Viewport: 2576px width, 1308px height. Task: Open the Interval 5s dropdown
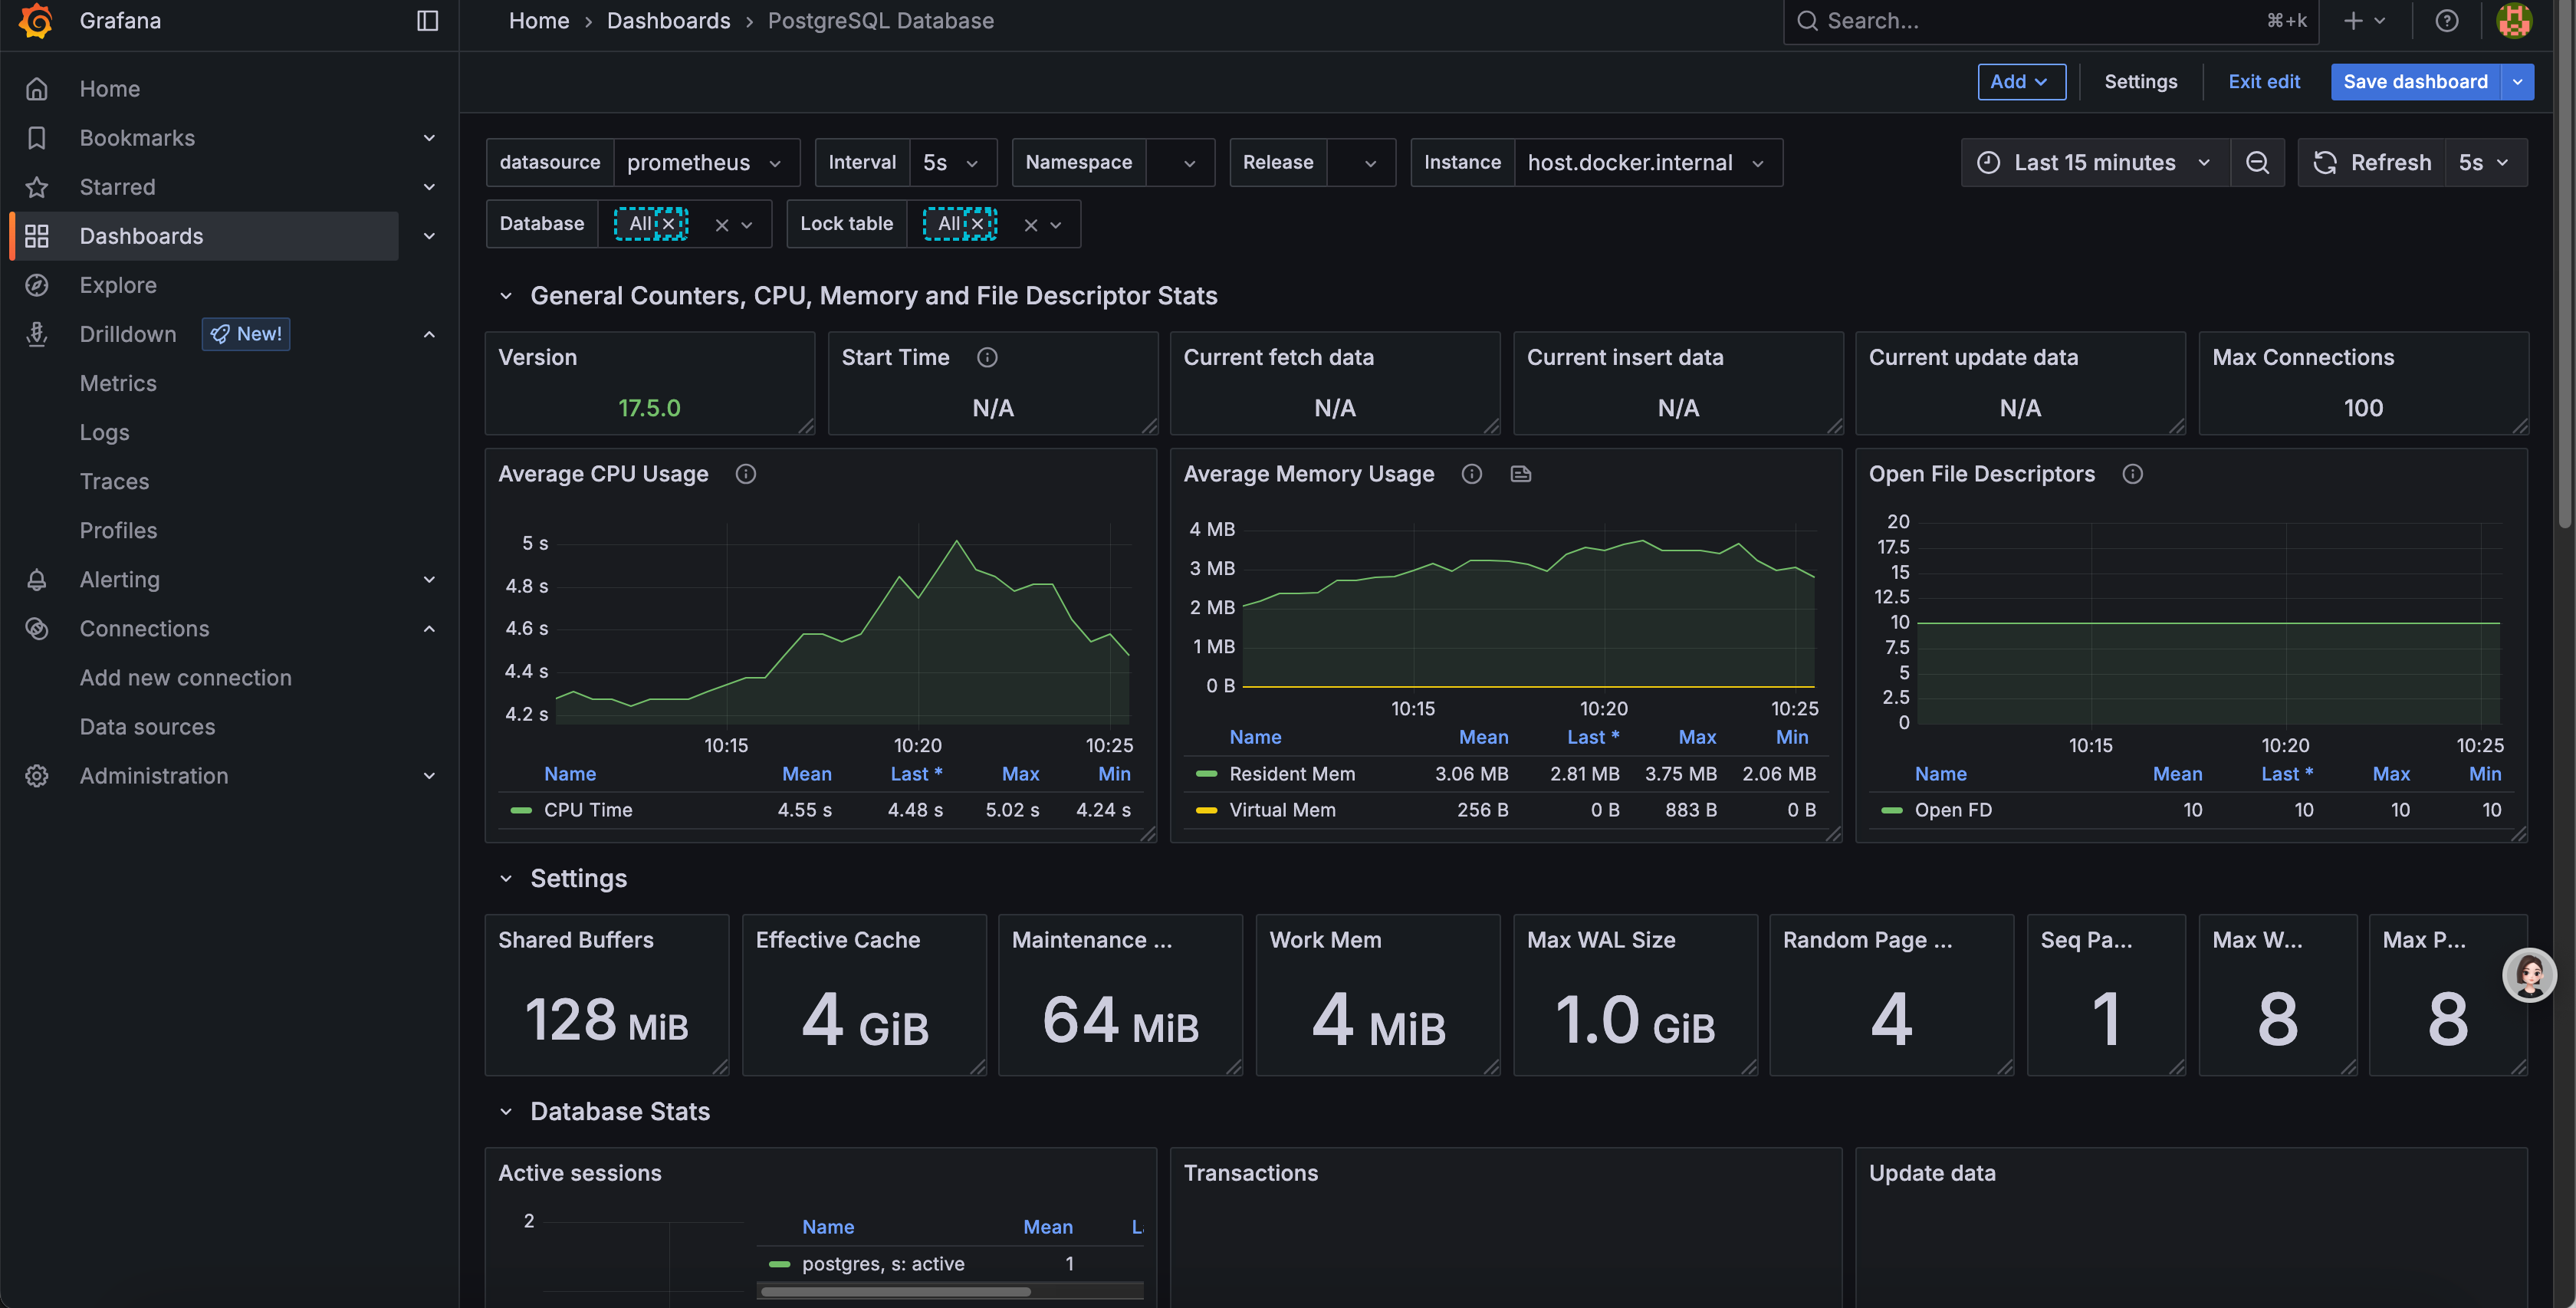click(x=952, y=163)
